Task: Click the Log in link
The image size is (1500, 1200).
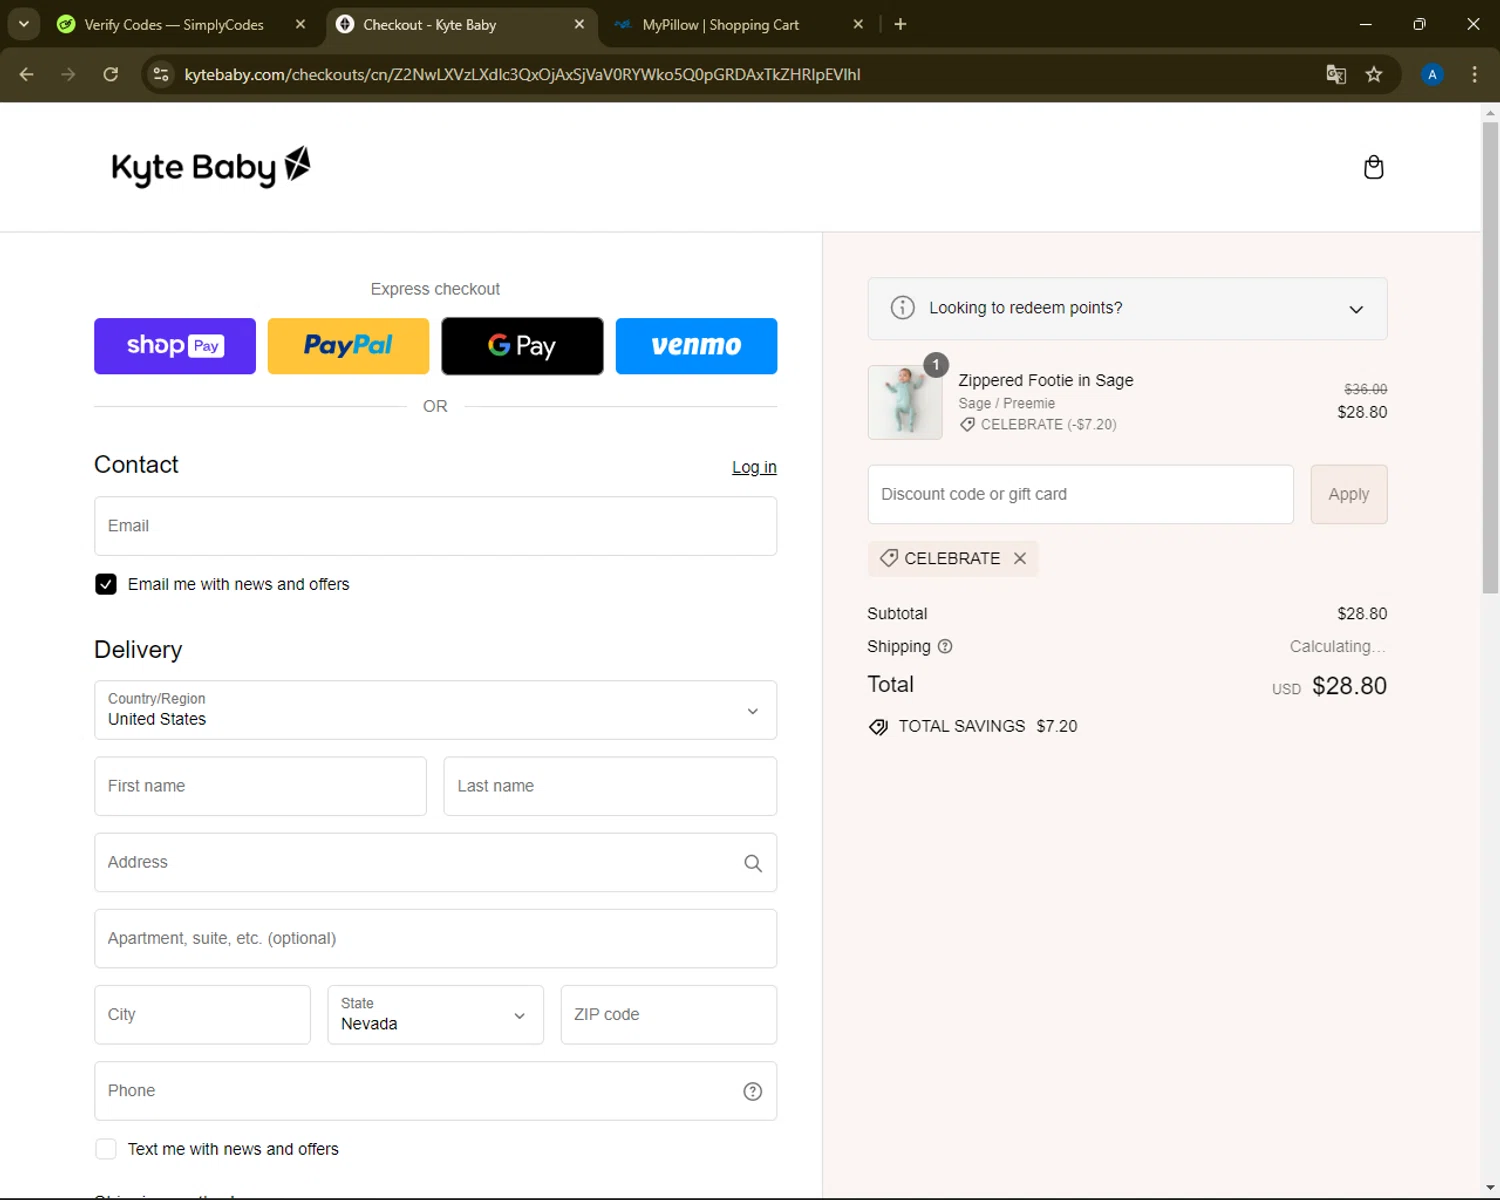Action: (x=754, y=467)
